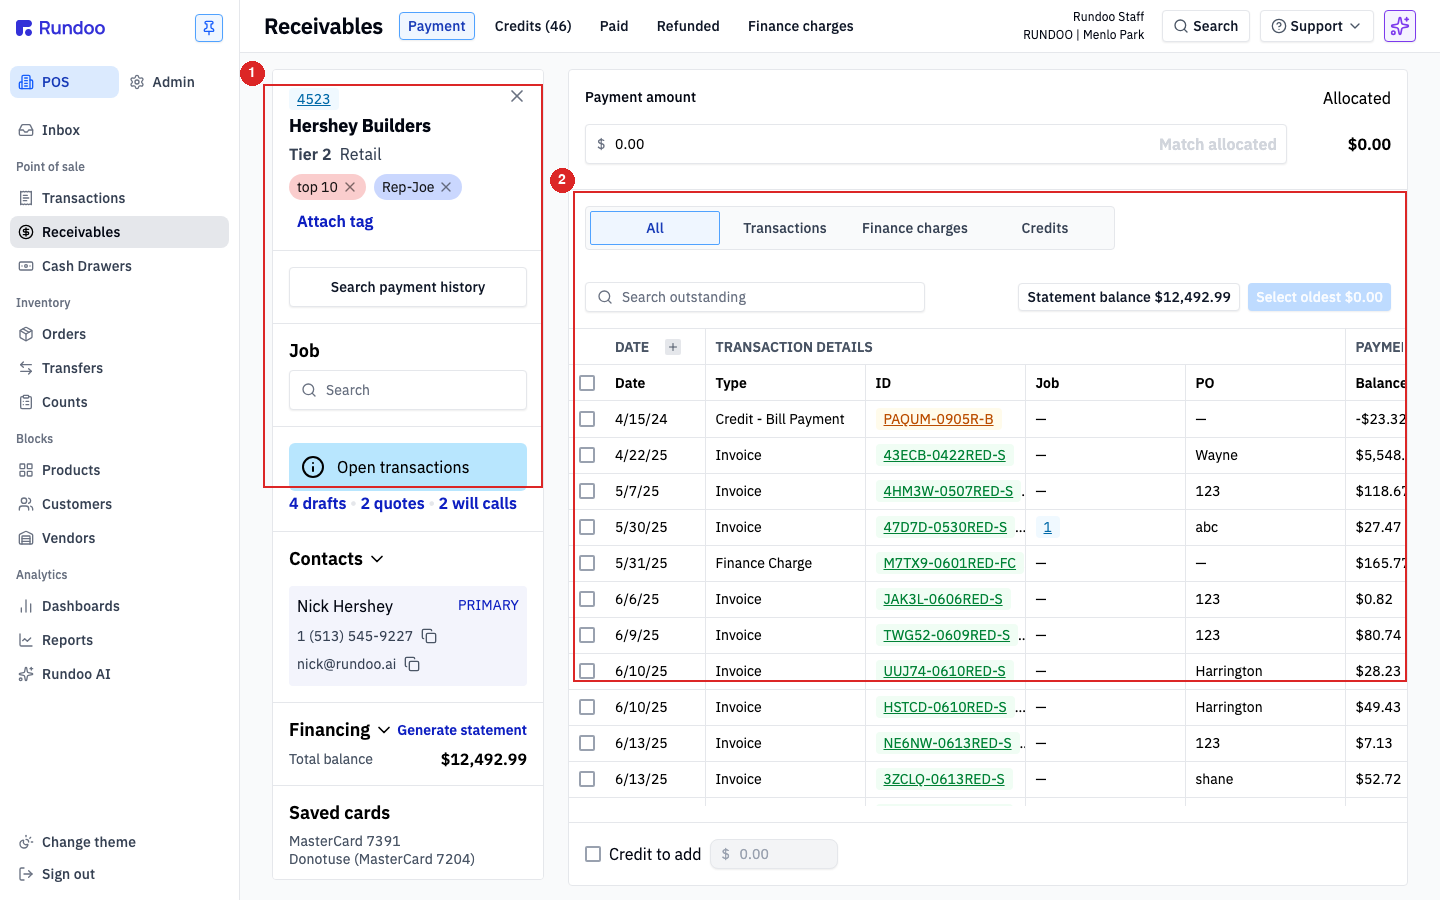Screen dimensions: 1440x900
Task: Collapse the Financing section
Action: (384, 730)
